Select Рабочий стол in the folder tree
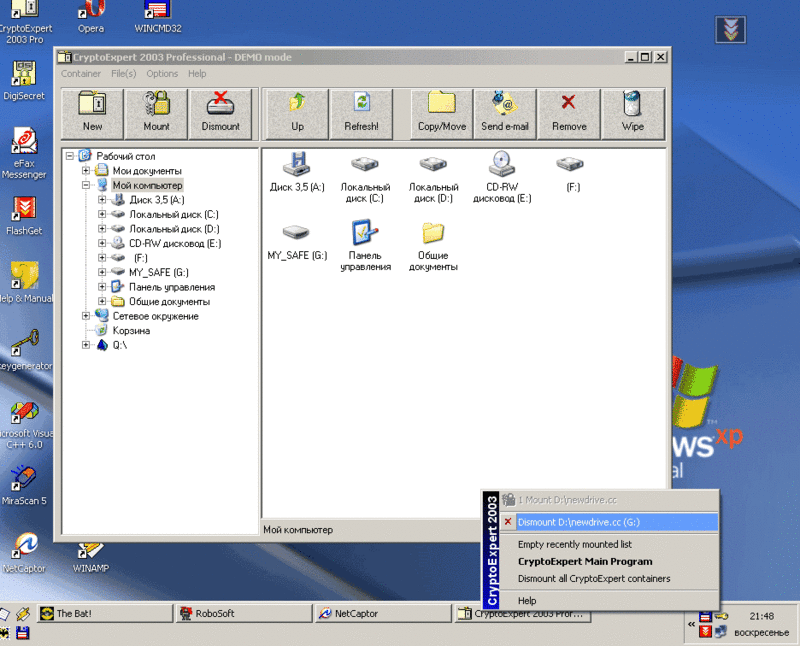The width and height of the screenshot is (800, 646). click(126, 156)
